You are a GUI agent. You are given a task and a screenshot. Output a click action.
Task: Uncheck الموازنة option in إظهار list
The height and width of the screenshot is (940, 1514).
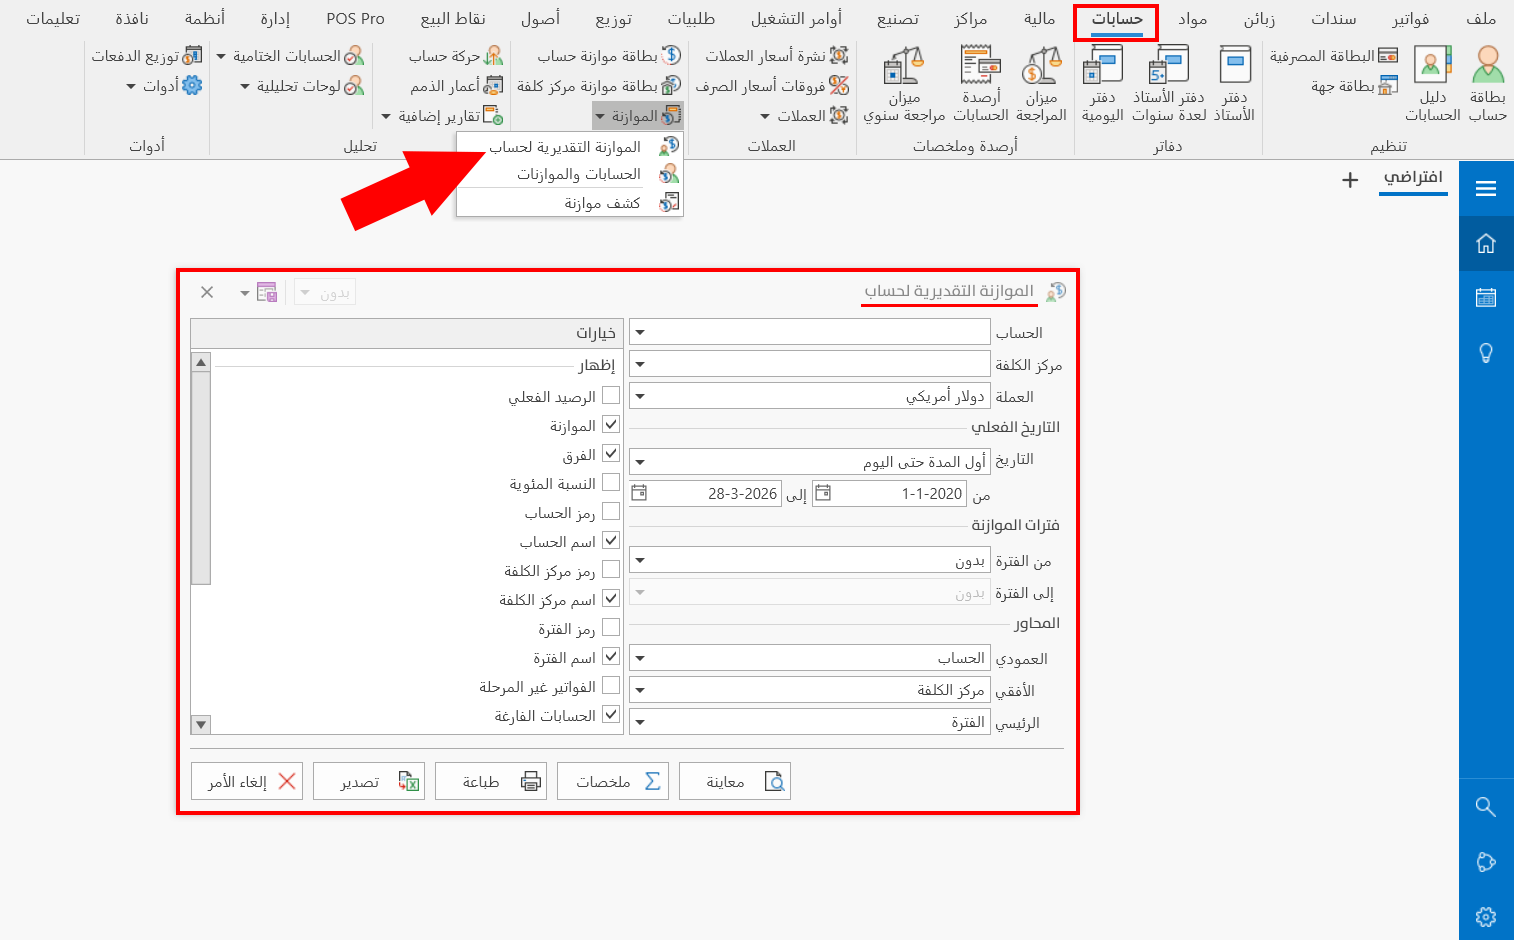tap(611, 425)
